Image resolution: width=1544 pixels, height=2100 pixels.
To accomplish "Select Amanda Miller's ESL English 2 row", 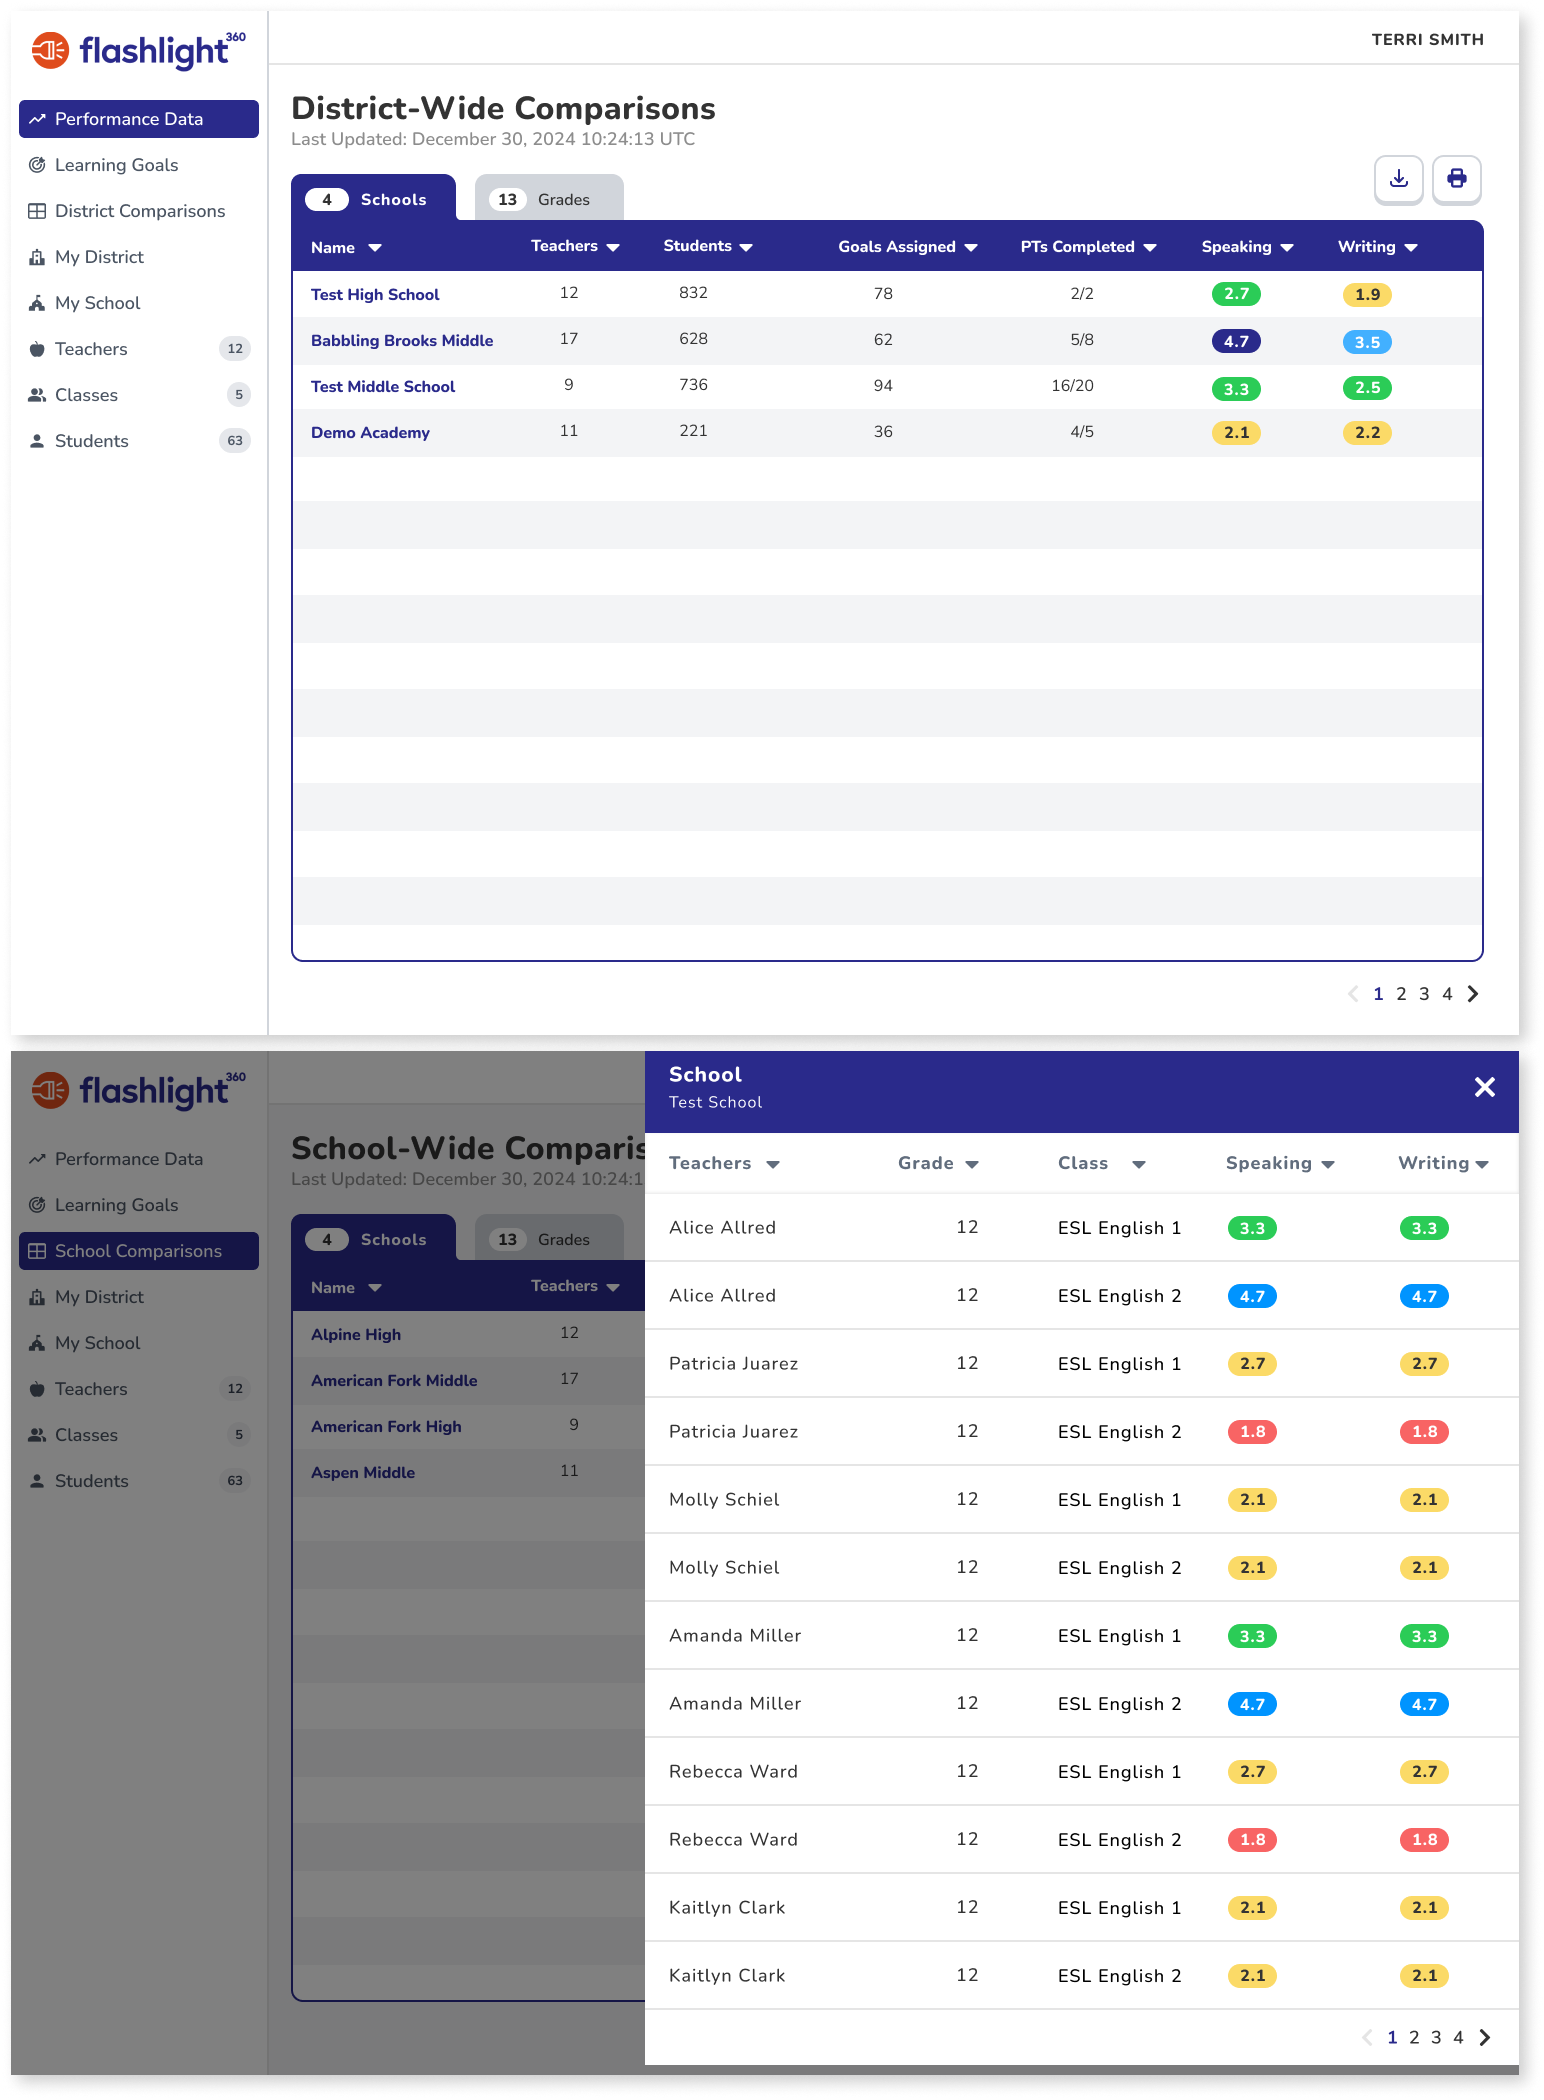I will (x=1082, y=1704).
